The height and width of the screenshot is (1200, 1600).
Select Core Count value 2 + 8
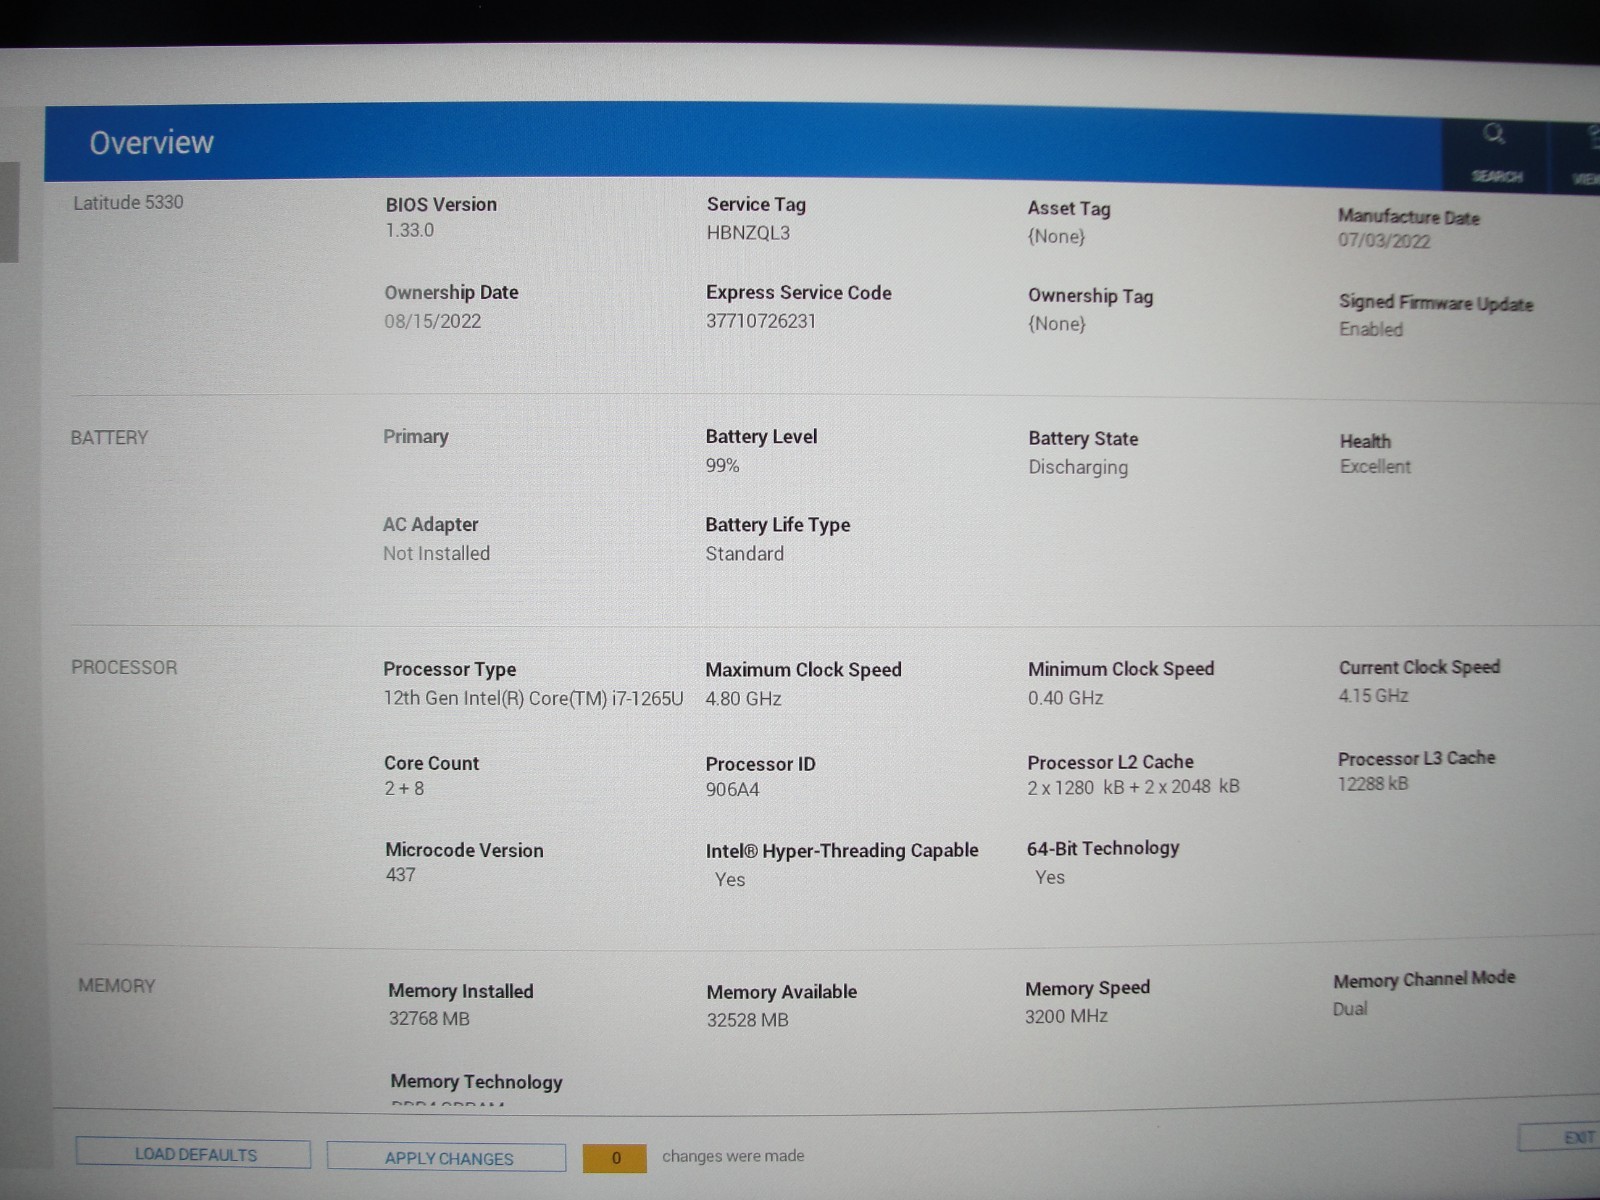(404, 789)
